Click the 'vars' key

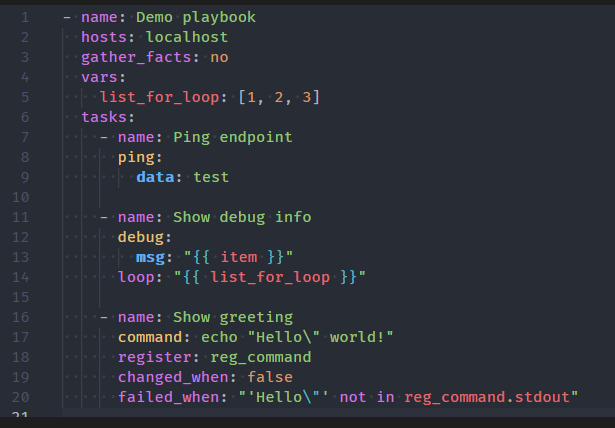tap(99, 77)
